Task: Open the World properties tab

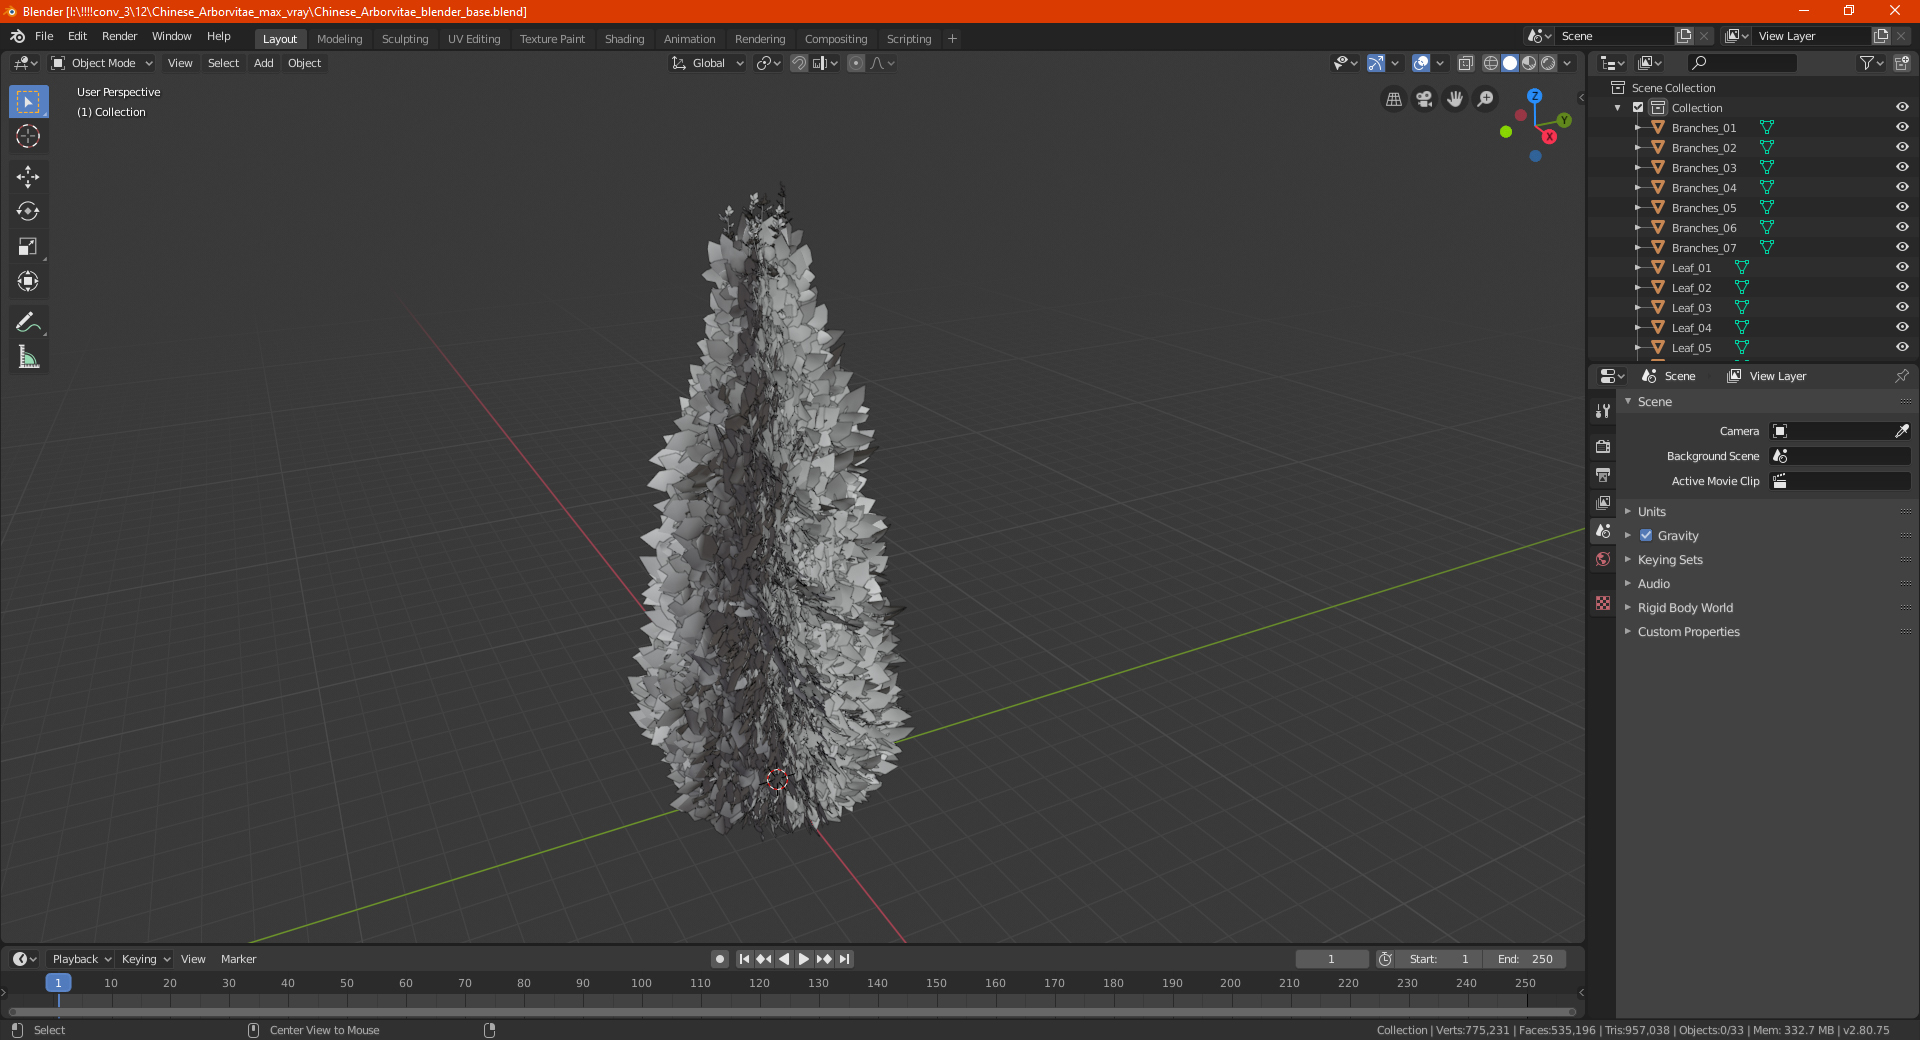Action: (x=1603, y=559)
